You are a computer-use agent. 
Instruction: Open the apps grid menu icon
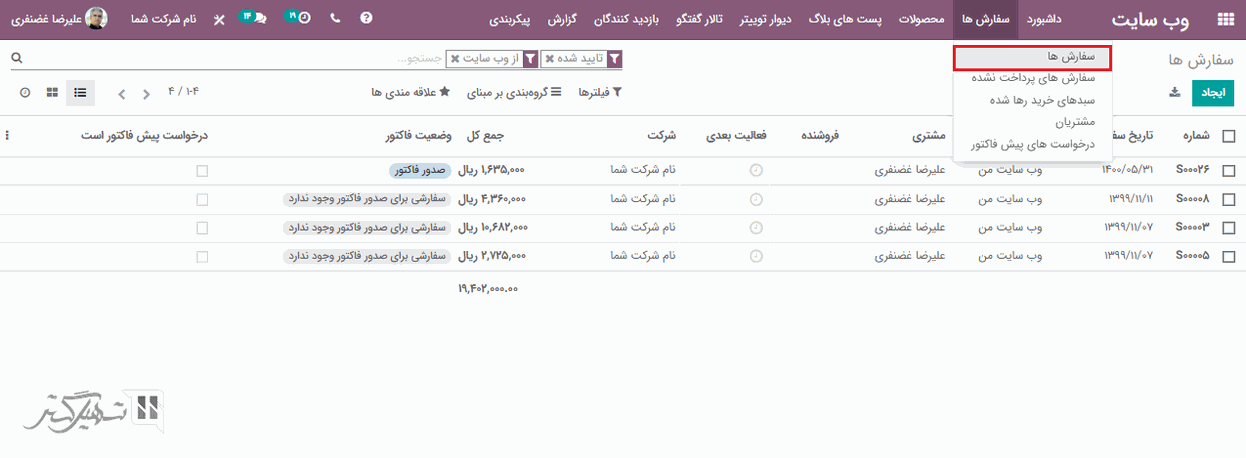tap(1224, 19)
